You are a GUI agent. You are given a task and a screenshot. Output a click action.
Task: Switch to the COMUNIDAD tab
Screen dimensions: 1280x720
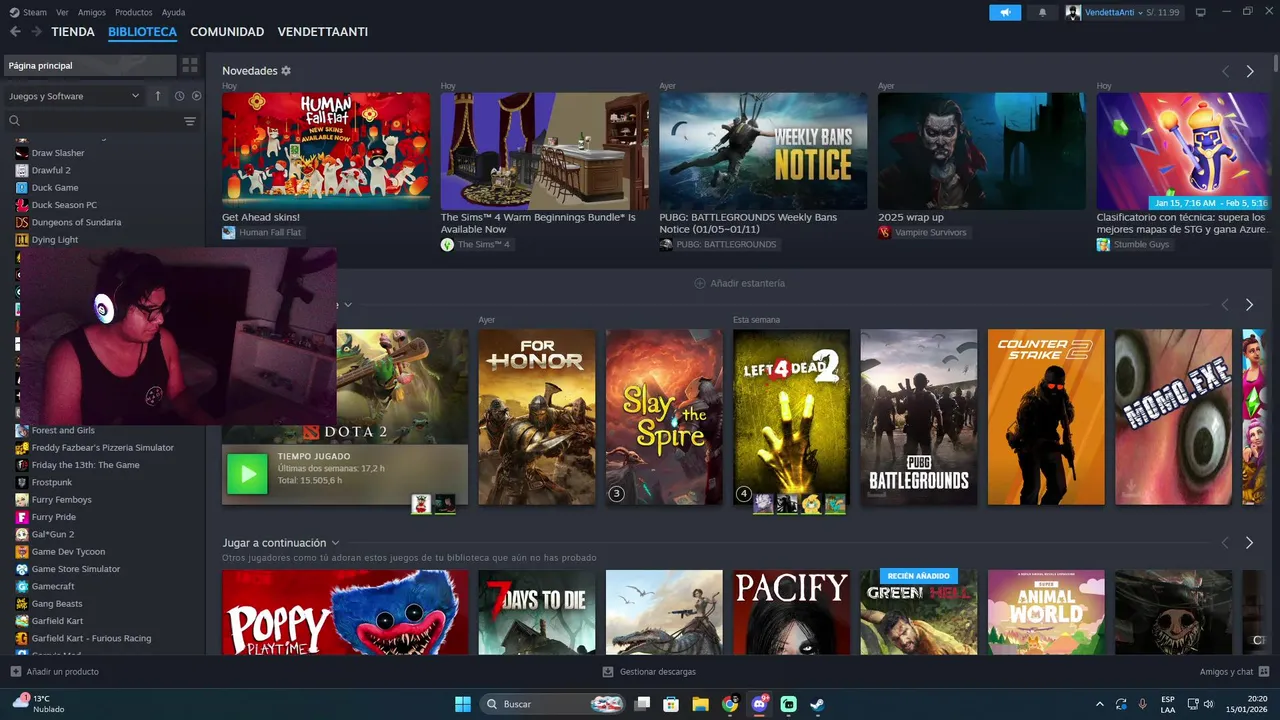click(227, 32)
